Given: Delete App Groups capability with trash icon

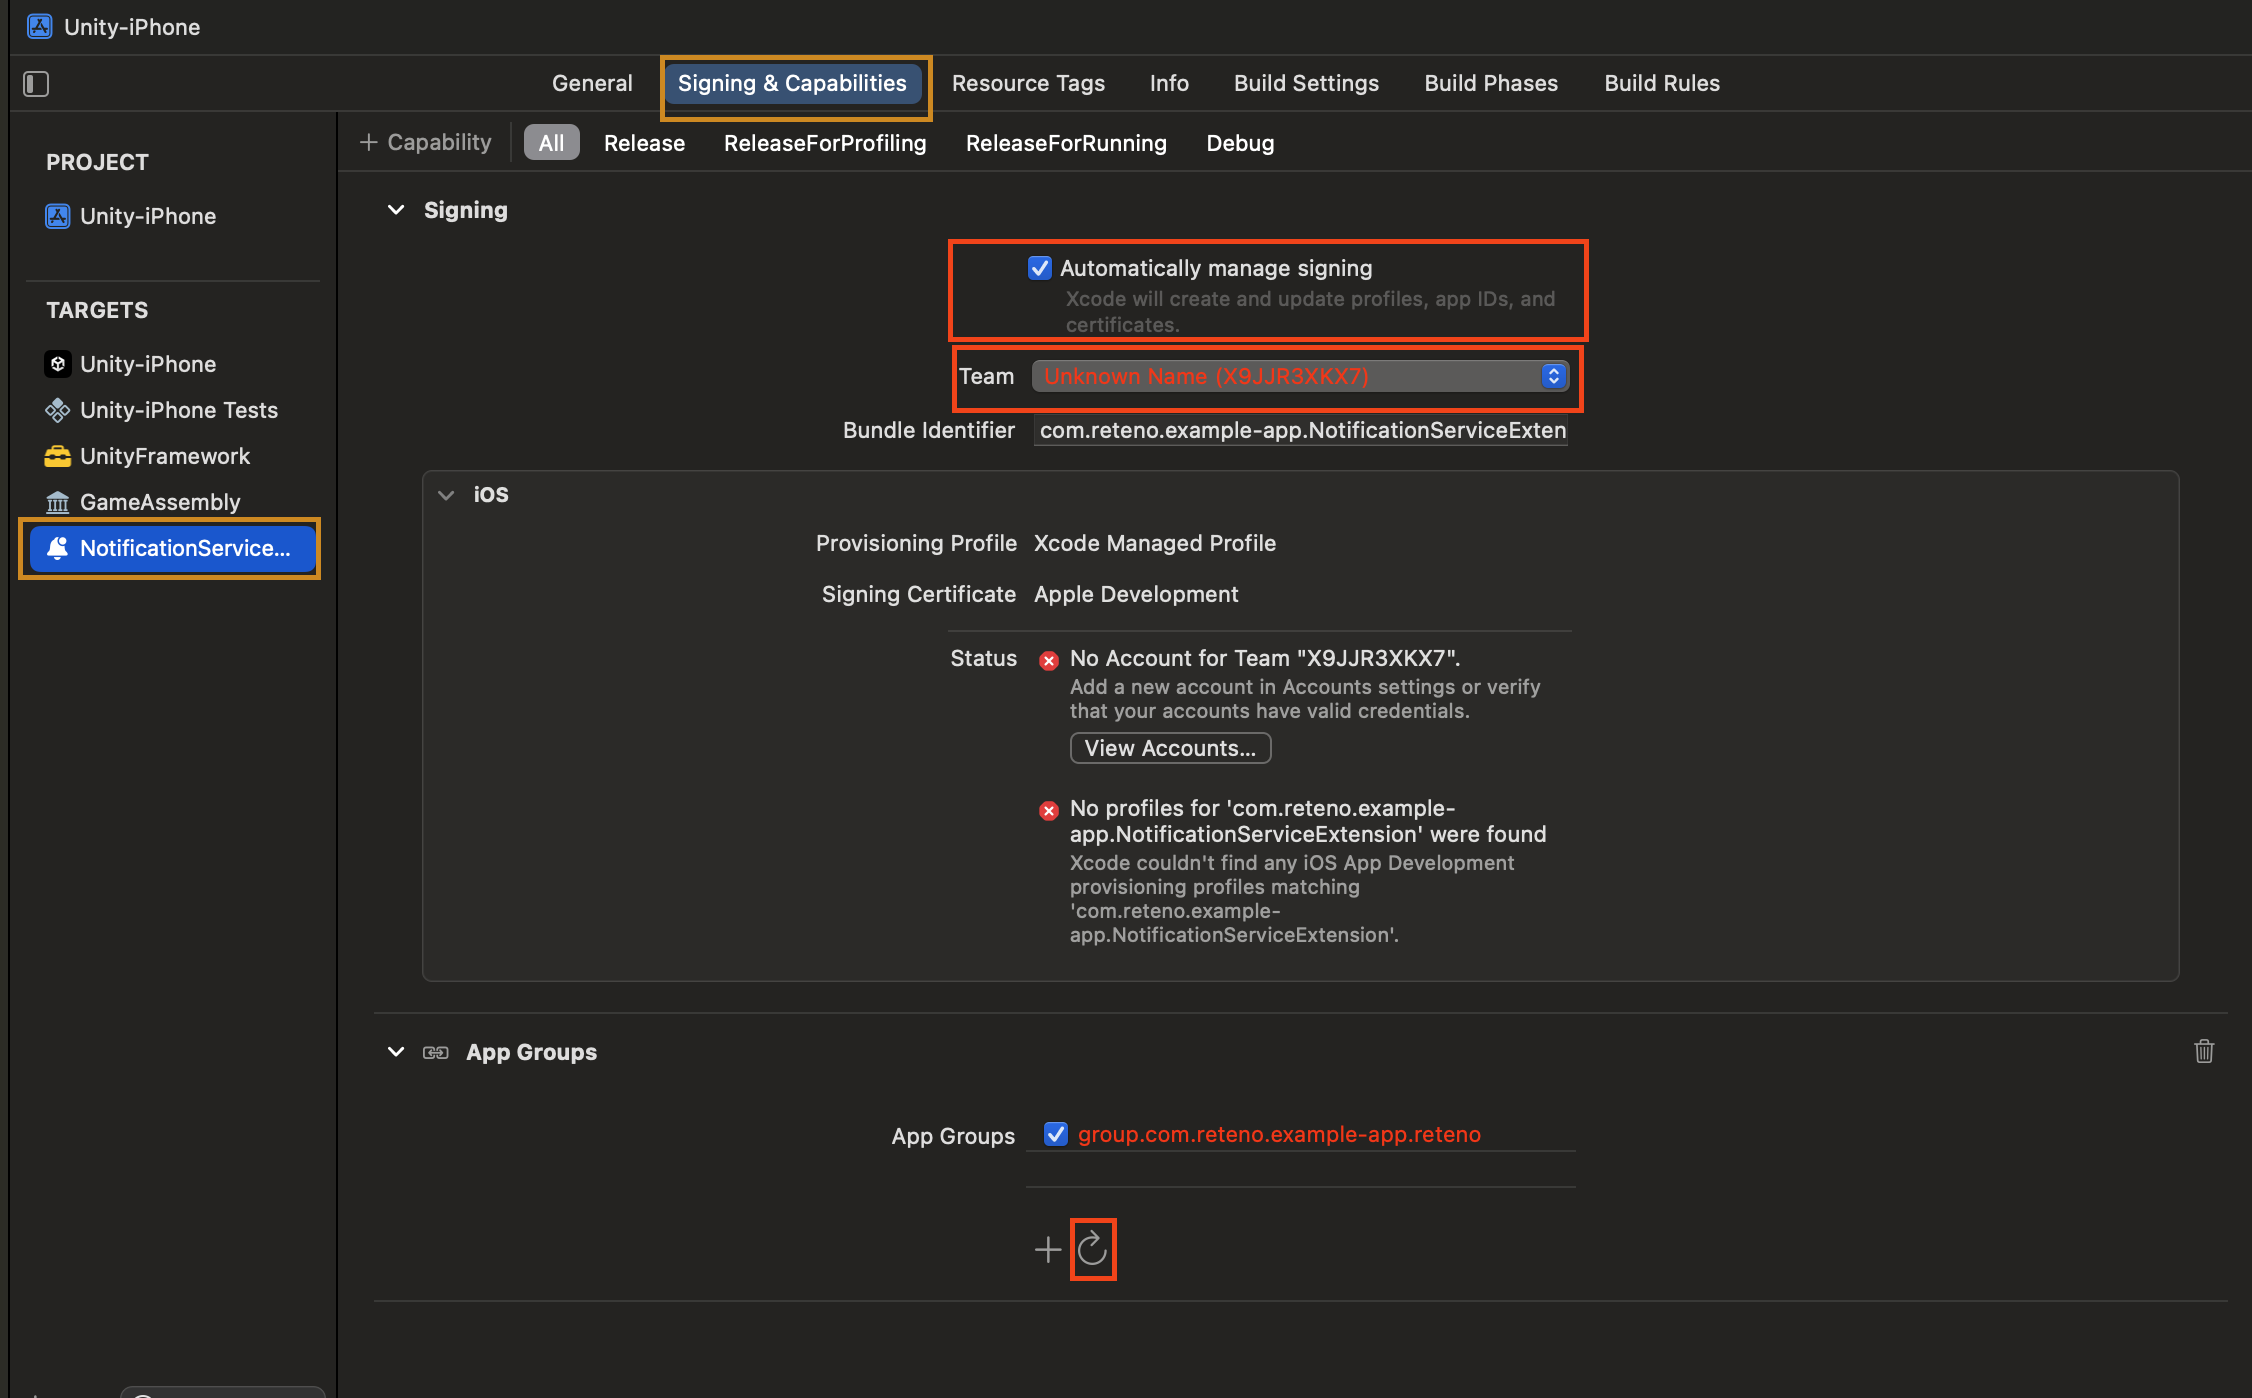Looking at the screenshot, I should (x=2204, y=1051).
